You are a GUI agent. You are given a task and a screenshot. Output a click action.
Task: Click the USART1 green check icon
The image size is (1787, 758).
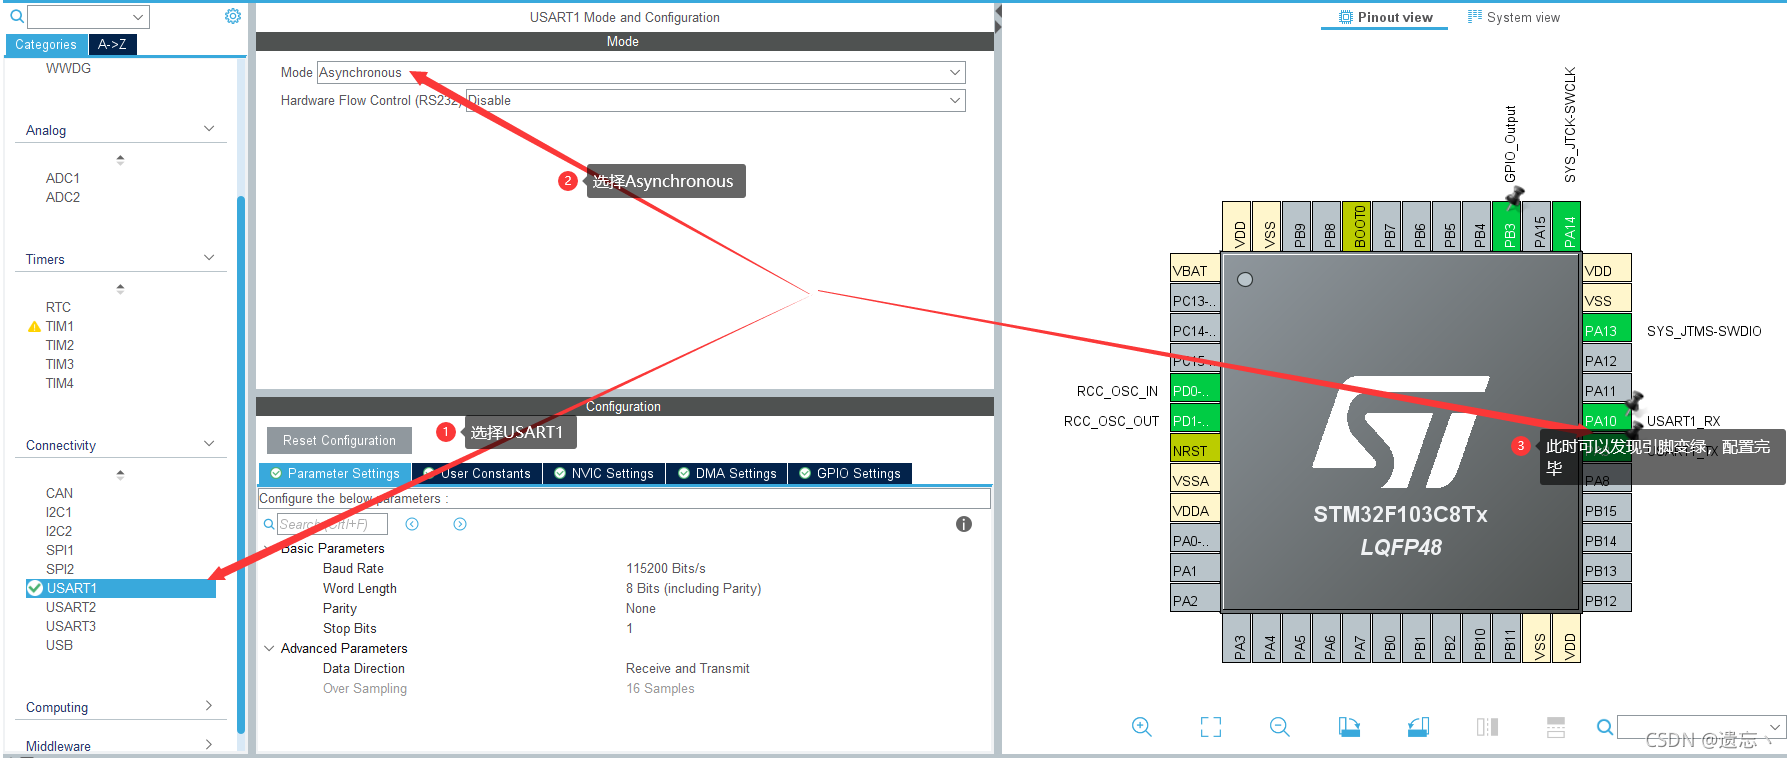35,588
